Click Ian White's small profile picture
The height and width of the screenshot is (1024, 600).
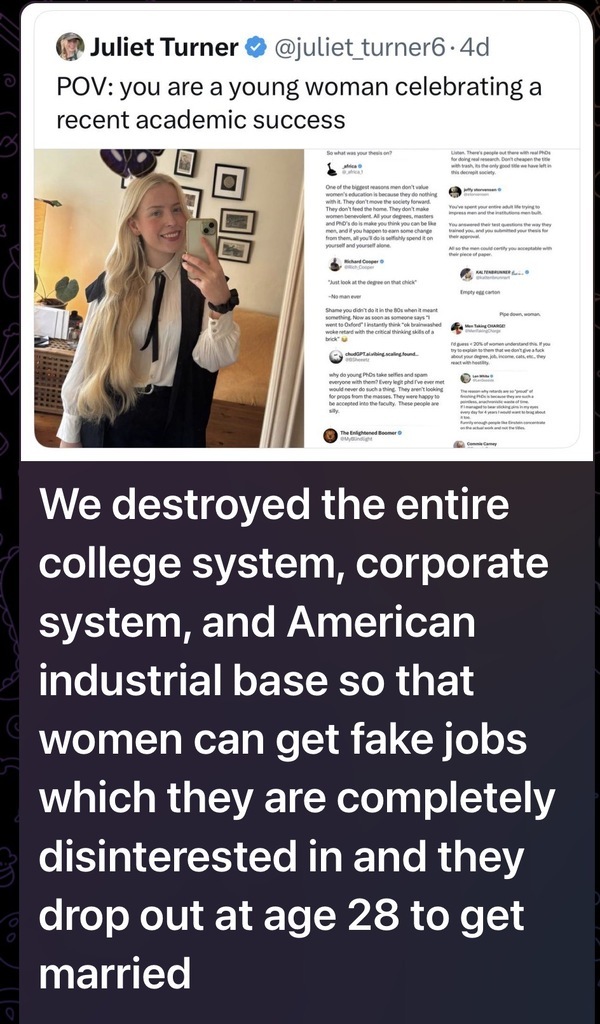pos(466,377)
